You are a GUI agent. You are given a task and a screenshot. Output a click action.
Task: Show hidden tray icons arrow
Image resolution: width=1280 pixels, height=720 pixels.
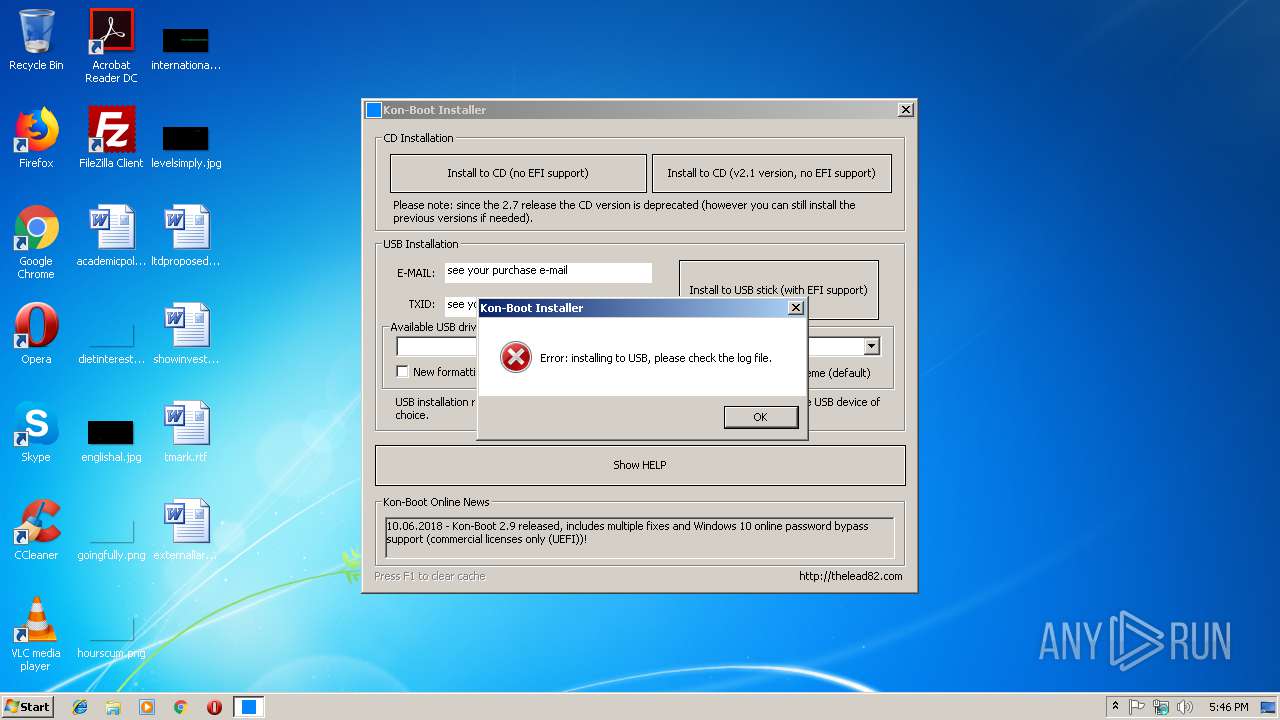coord(1115,707)
